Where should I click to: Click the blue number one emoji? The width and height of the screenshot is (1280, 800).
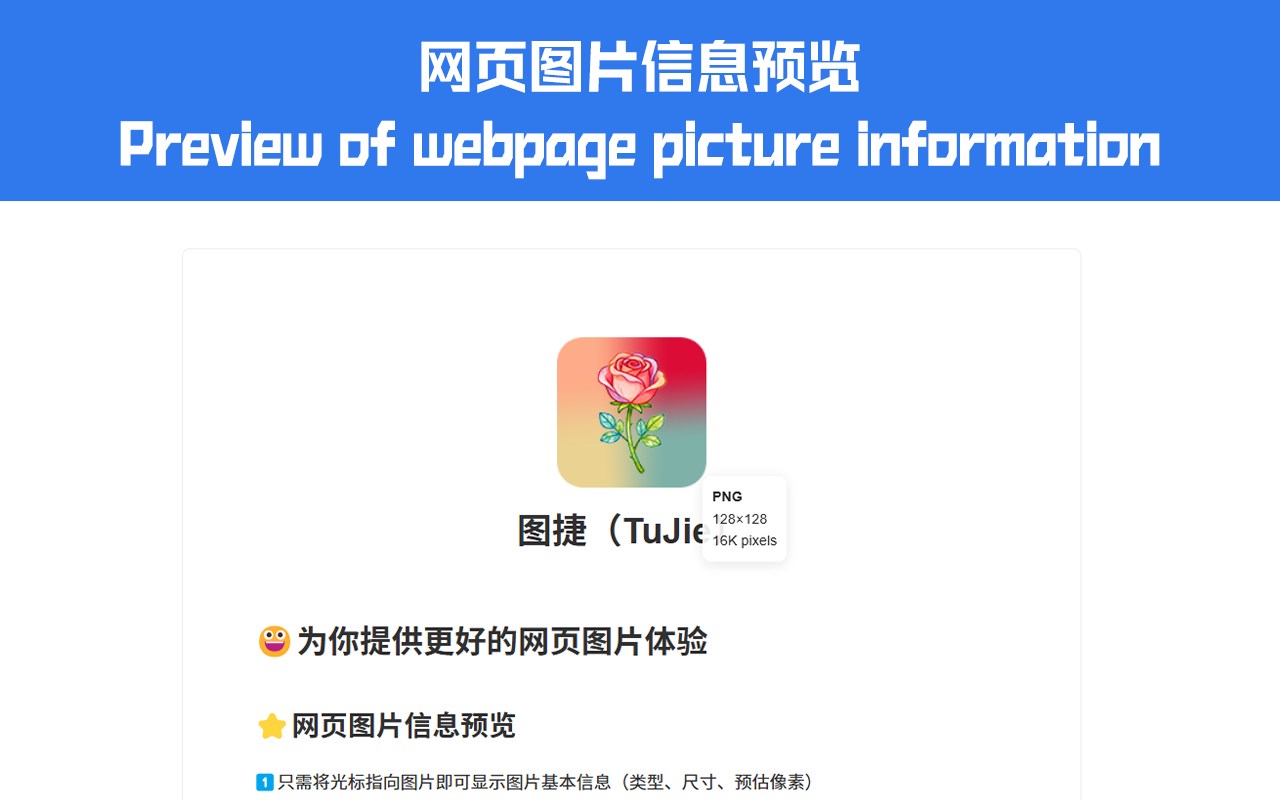coord(265,782)
